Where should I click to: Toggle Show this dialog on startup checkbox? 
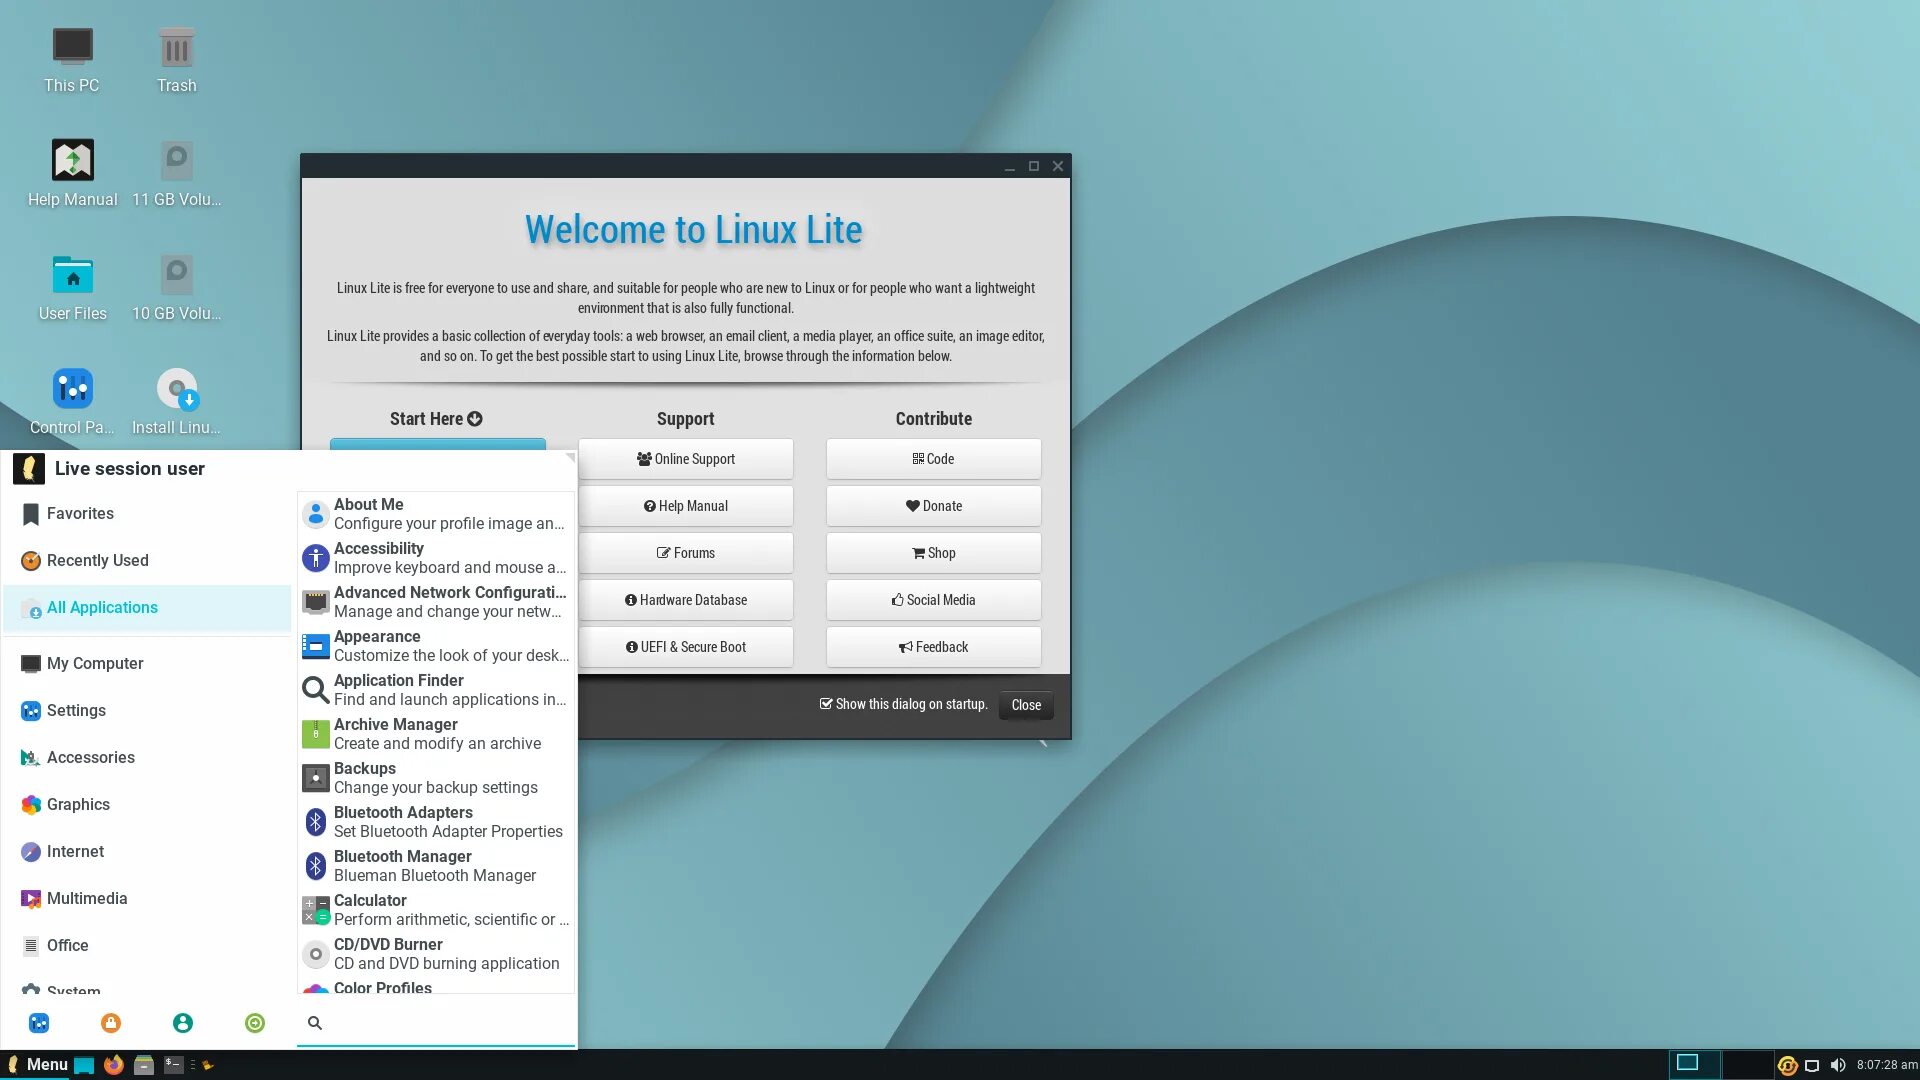[x=824, y=703]
